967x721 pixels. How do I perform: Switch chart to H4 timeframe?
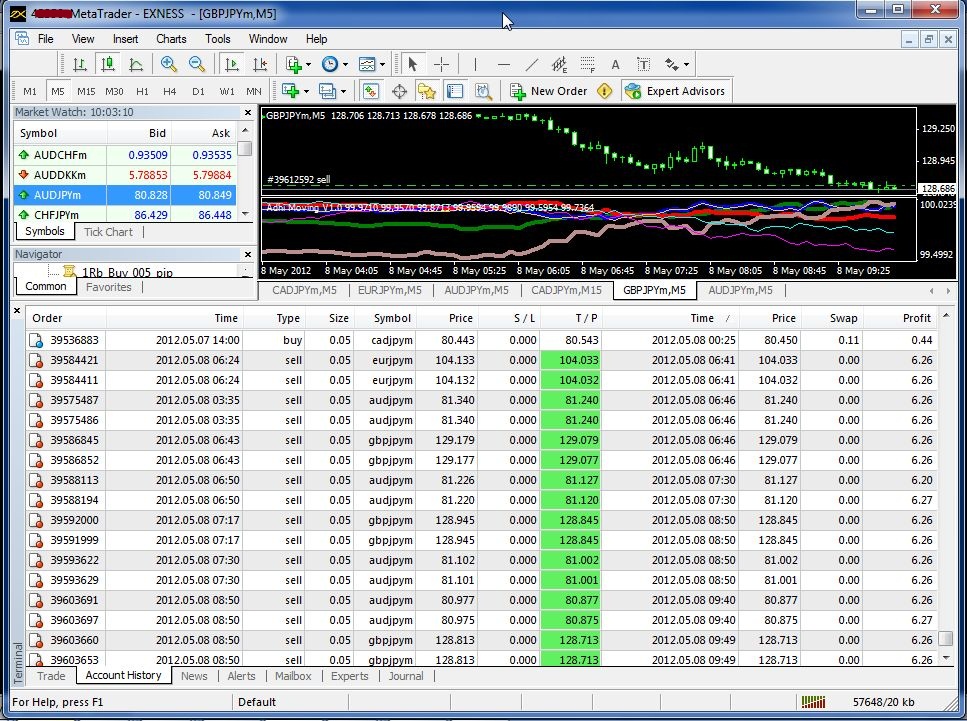[170, 91]
